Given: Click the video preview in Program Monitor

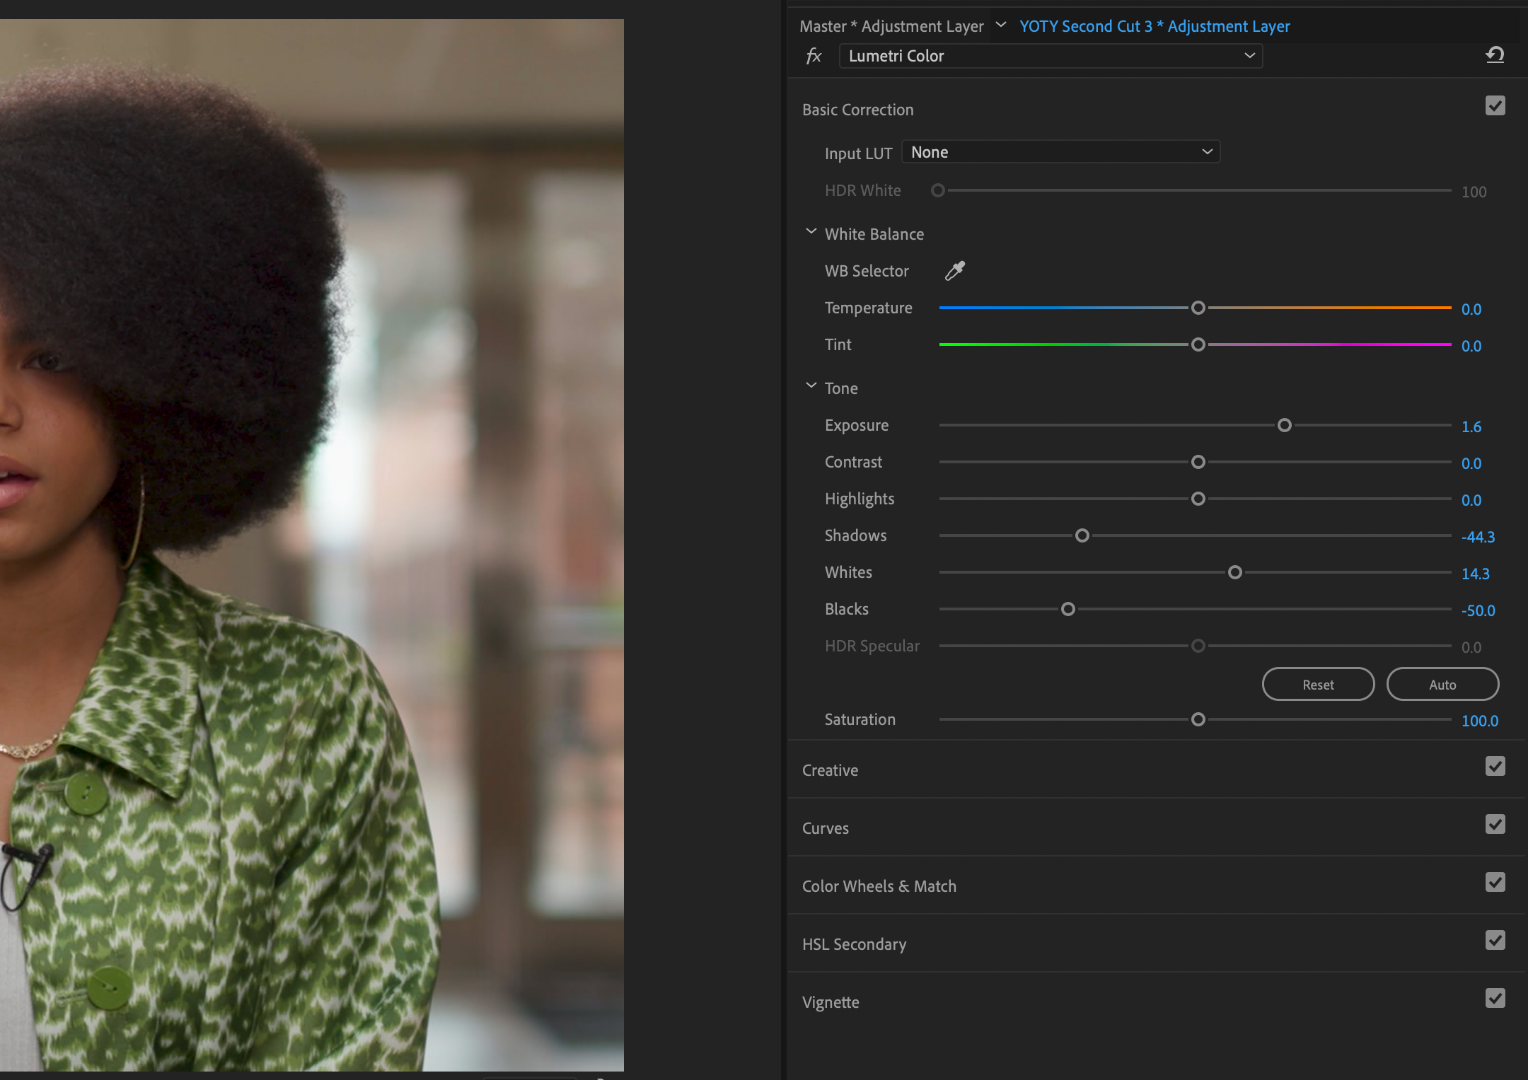Looking at the screenshot, I should (x=312, y=545).
